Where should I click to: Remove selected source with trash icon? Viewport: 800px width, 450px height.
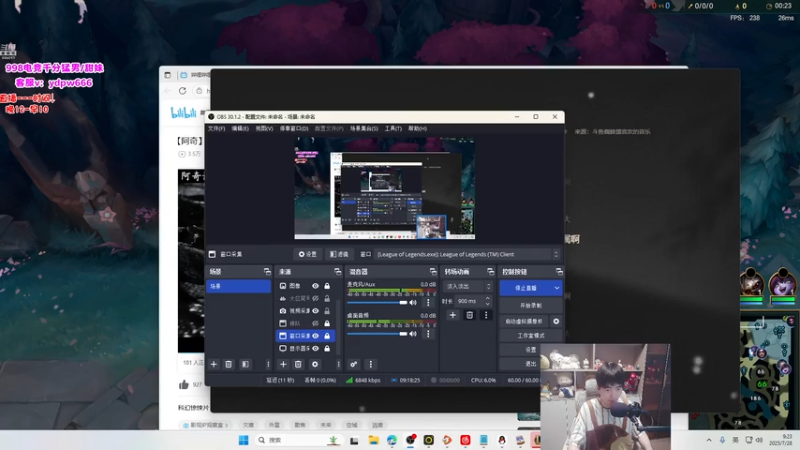(298, 364)
